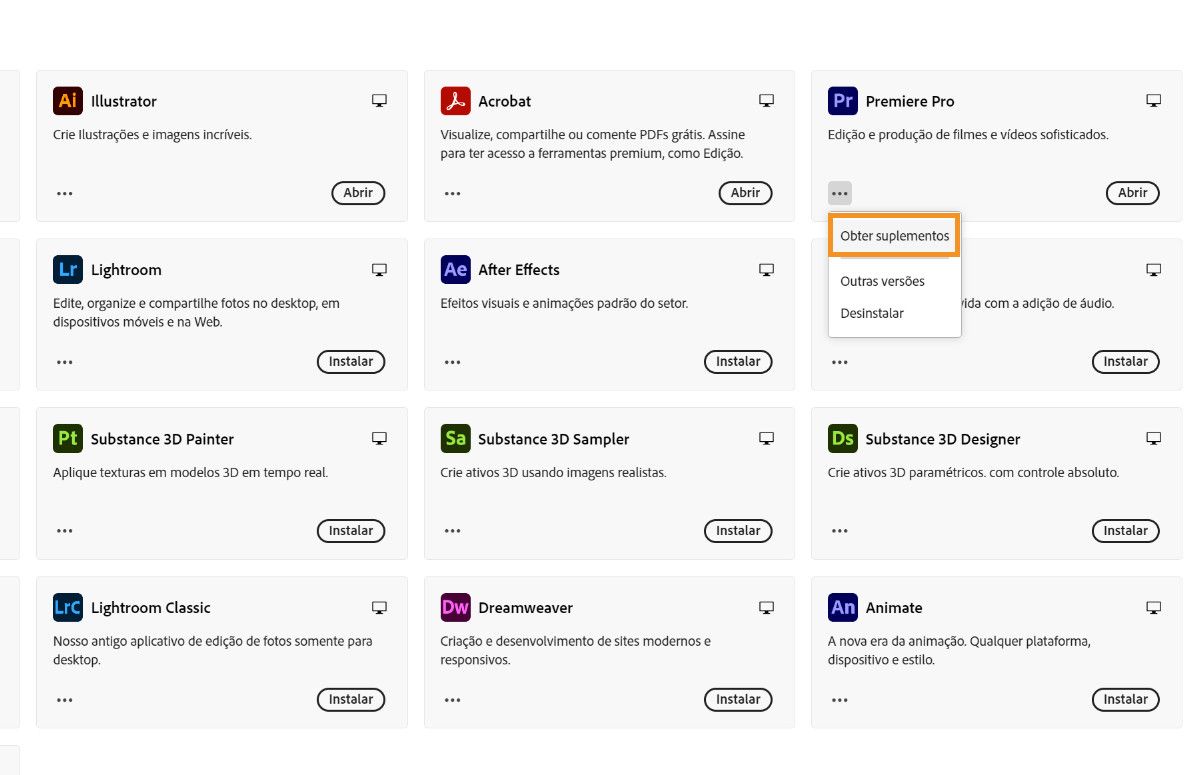The image size is (1200, 775).
Task: Select the Animate app icon
Action: (x=842, y=607)
